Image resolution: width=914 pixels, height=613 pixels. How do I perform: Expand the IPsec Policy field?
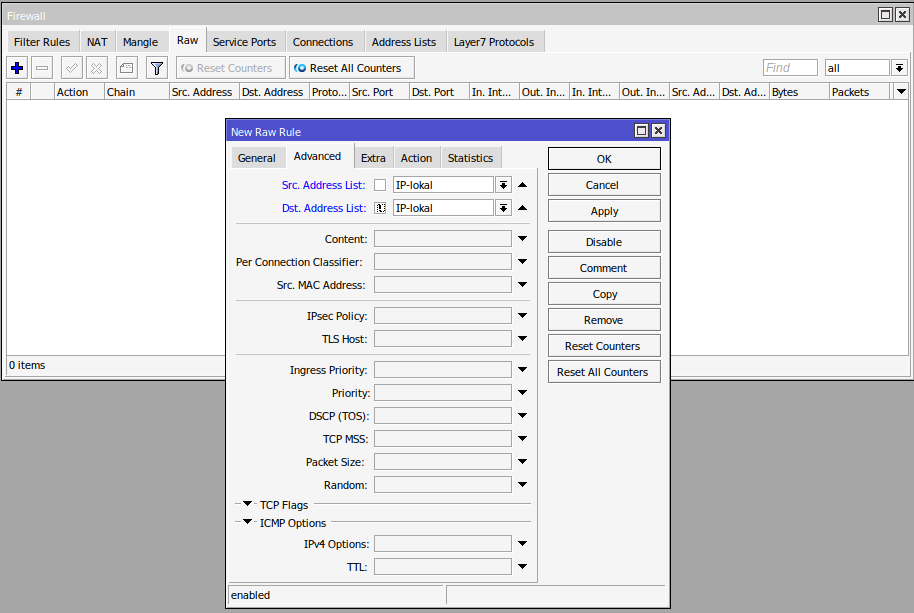pos(523,315)
